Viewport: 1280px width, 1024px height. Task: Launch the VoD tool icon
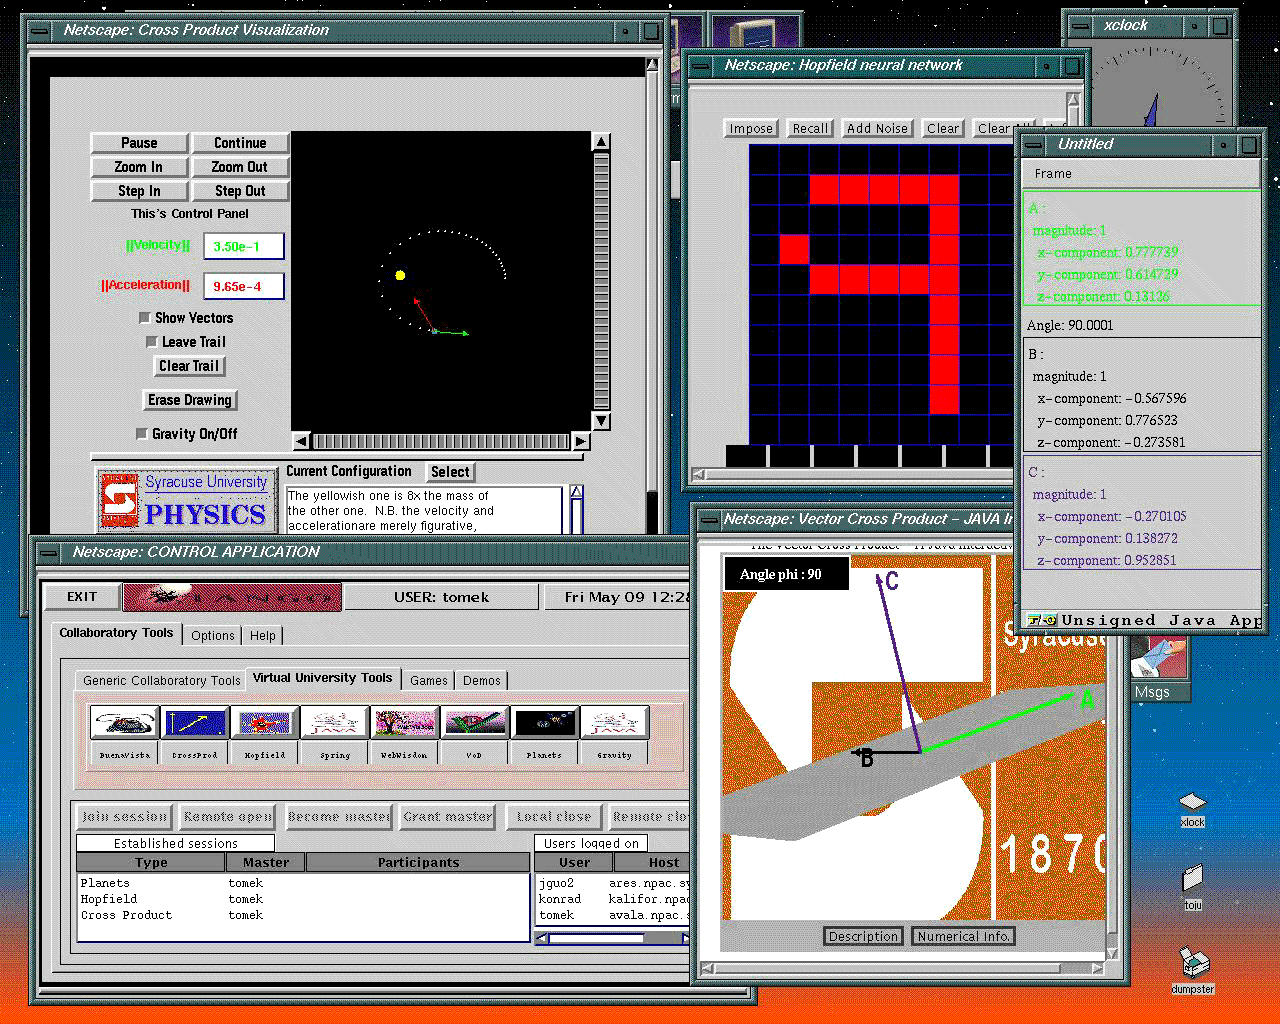tap(475, 723)
